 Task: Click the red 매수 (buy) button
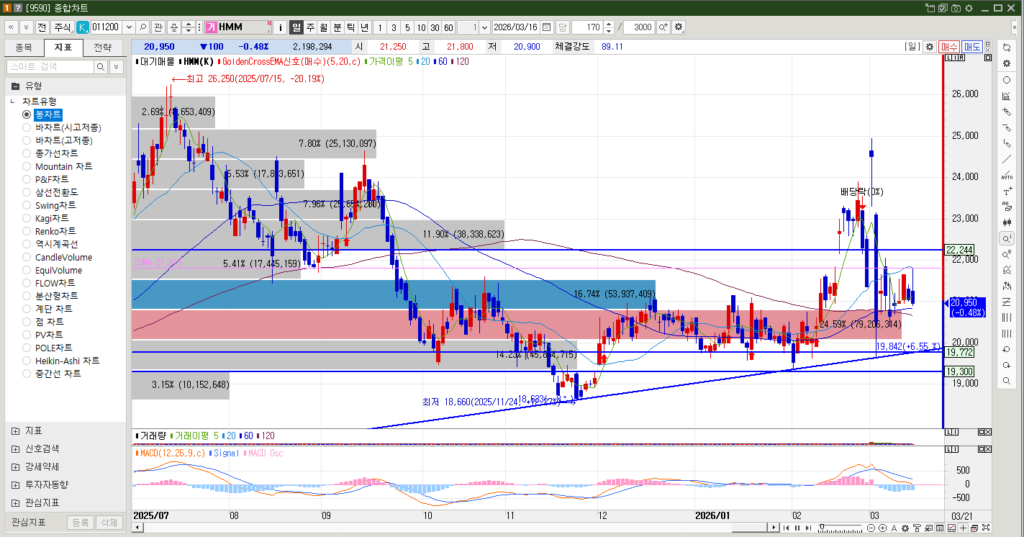coord(950,46)
